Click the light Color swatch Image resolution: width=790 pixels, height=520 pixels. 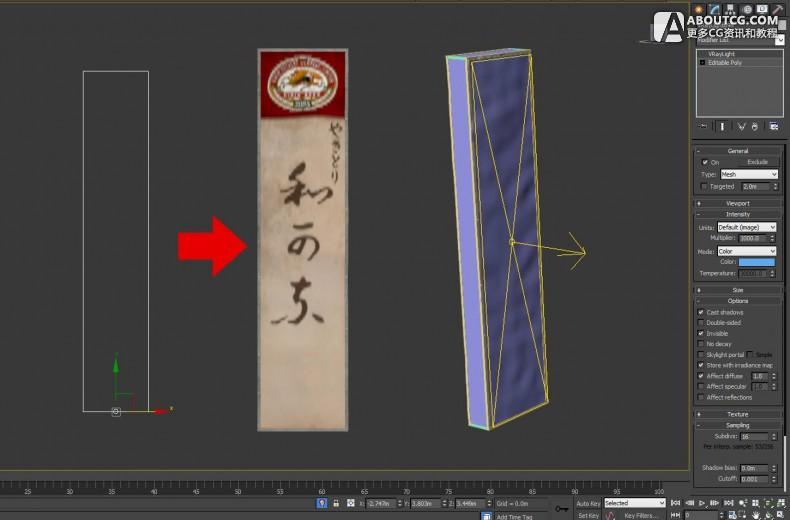[x=756, y=262]
